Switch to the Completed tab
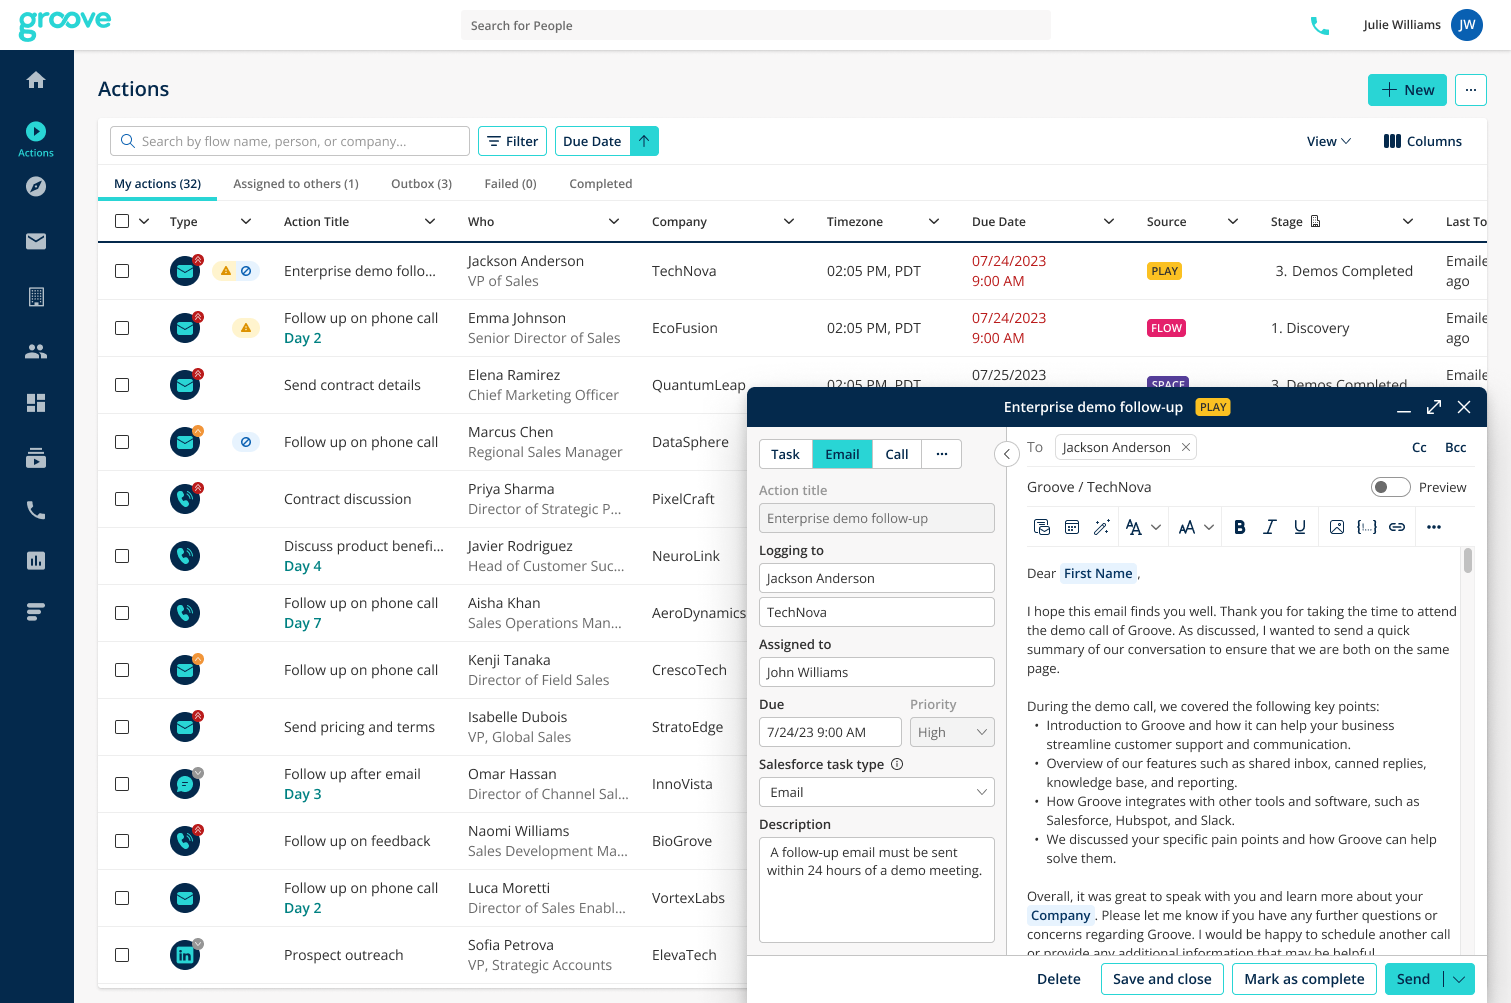This screenshot has width=1511, height=1003. (x=600, y=183)
